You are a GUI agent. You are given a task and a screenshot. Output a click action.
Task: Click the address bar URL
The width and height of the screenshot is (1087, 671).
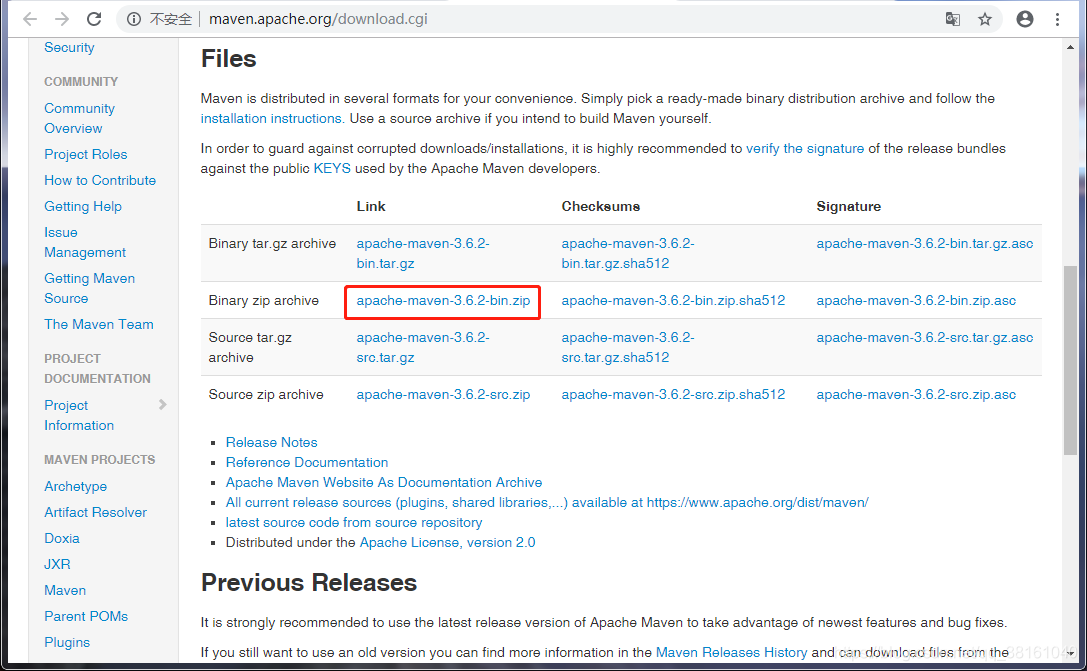318,19
